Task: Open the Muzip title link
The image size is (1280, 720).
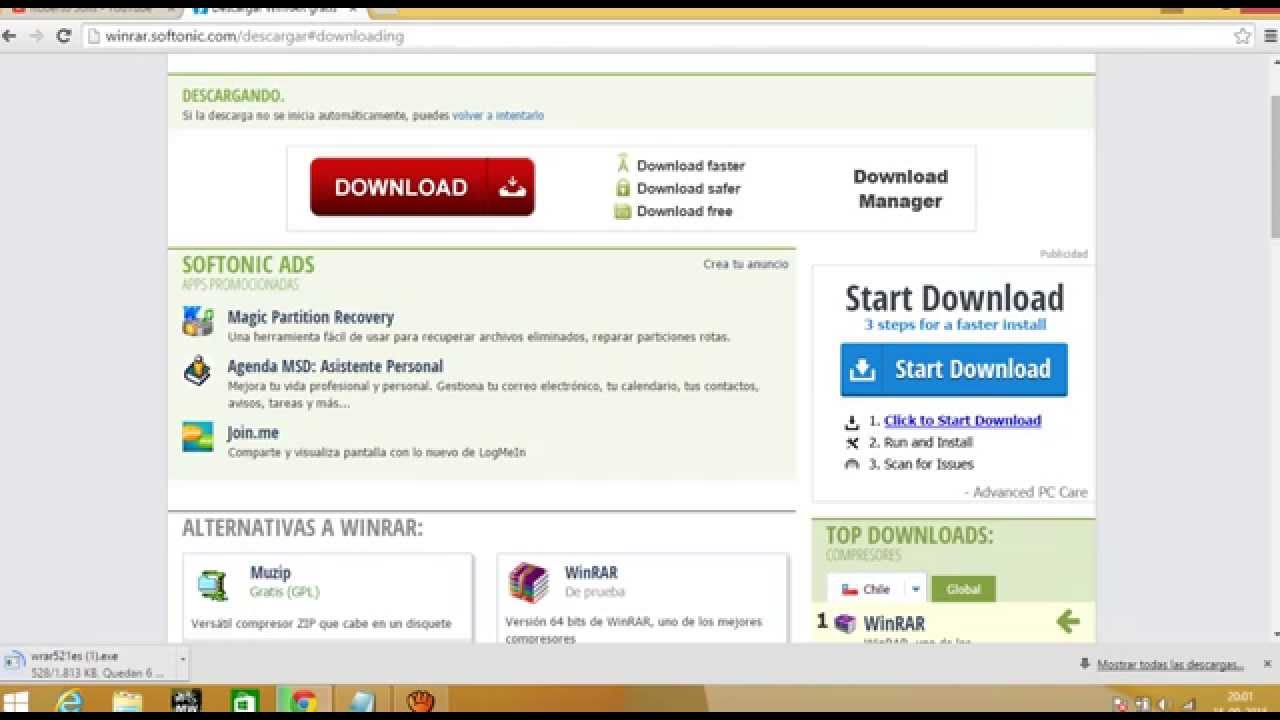Action: pyautogui.click(x=270, y=573)
